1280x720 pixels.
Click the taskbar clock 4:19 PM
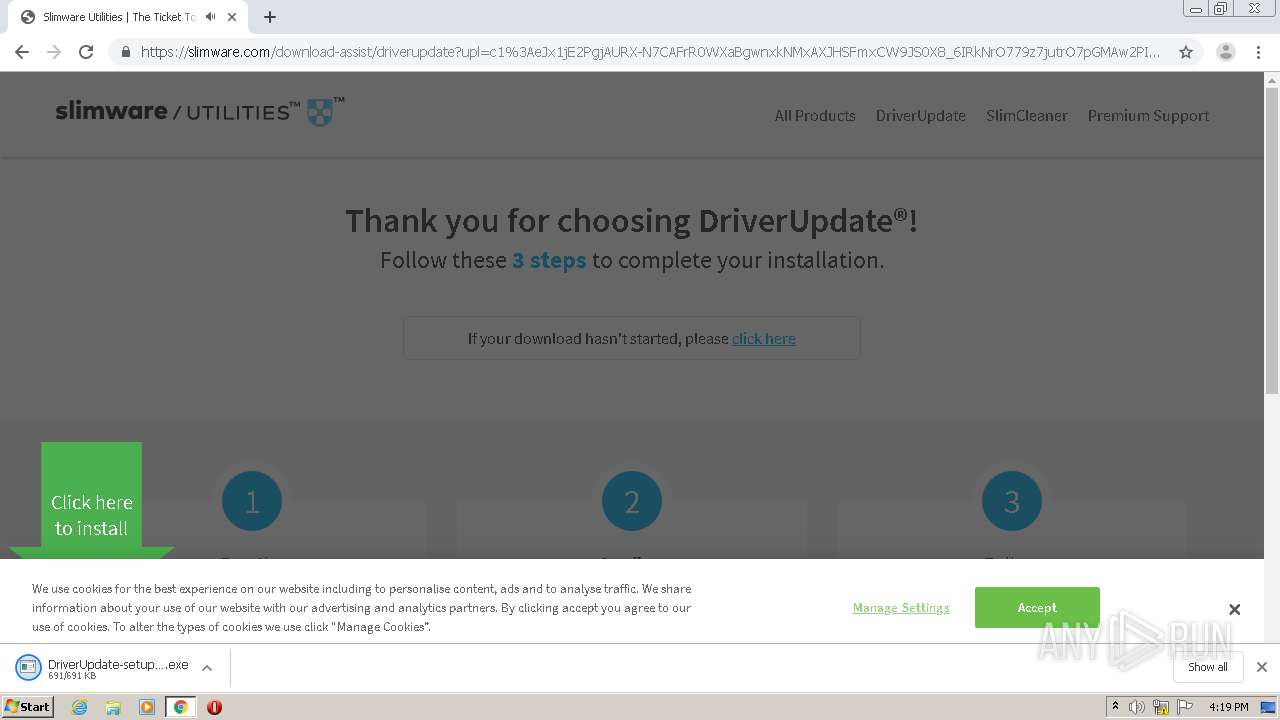coord(1228,707)
